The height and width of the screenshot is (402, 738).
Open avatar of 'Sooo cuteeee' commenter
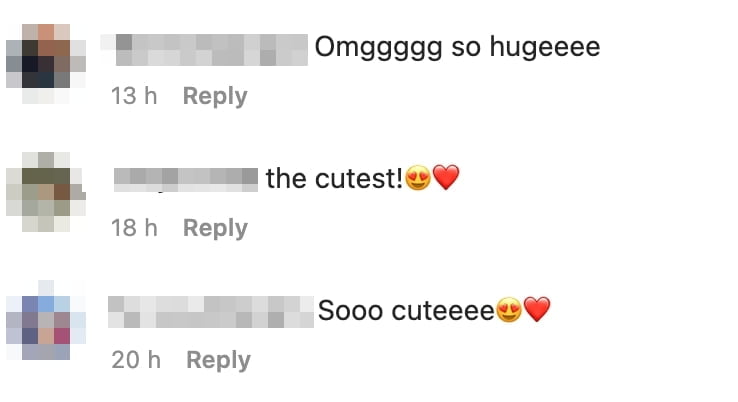46,320
